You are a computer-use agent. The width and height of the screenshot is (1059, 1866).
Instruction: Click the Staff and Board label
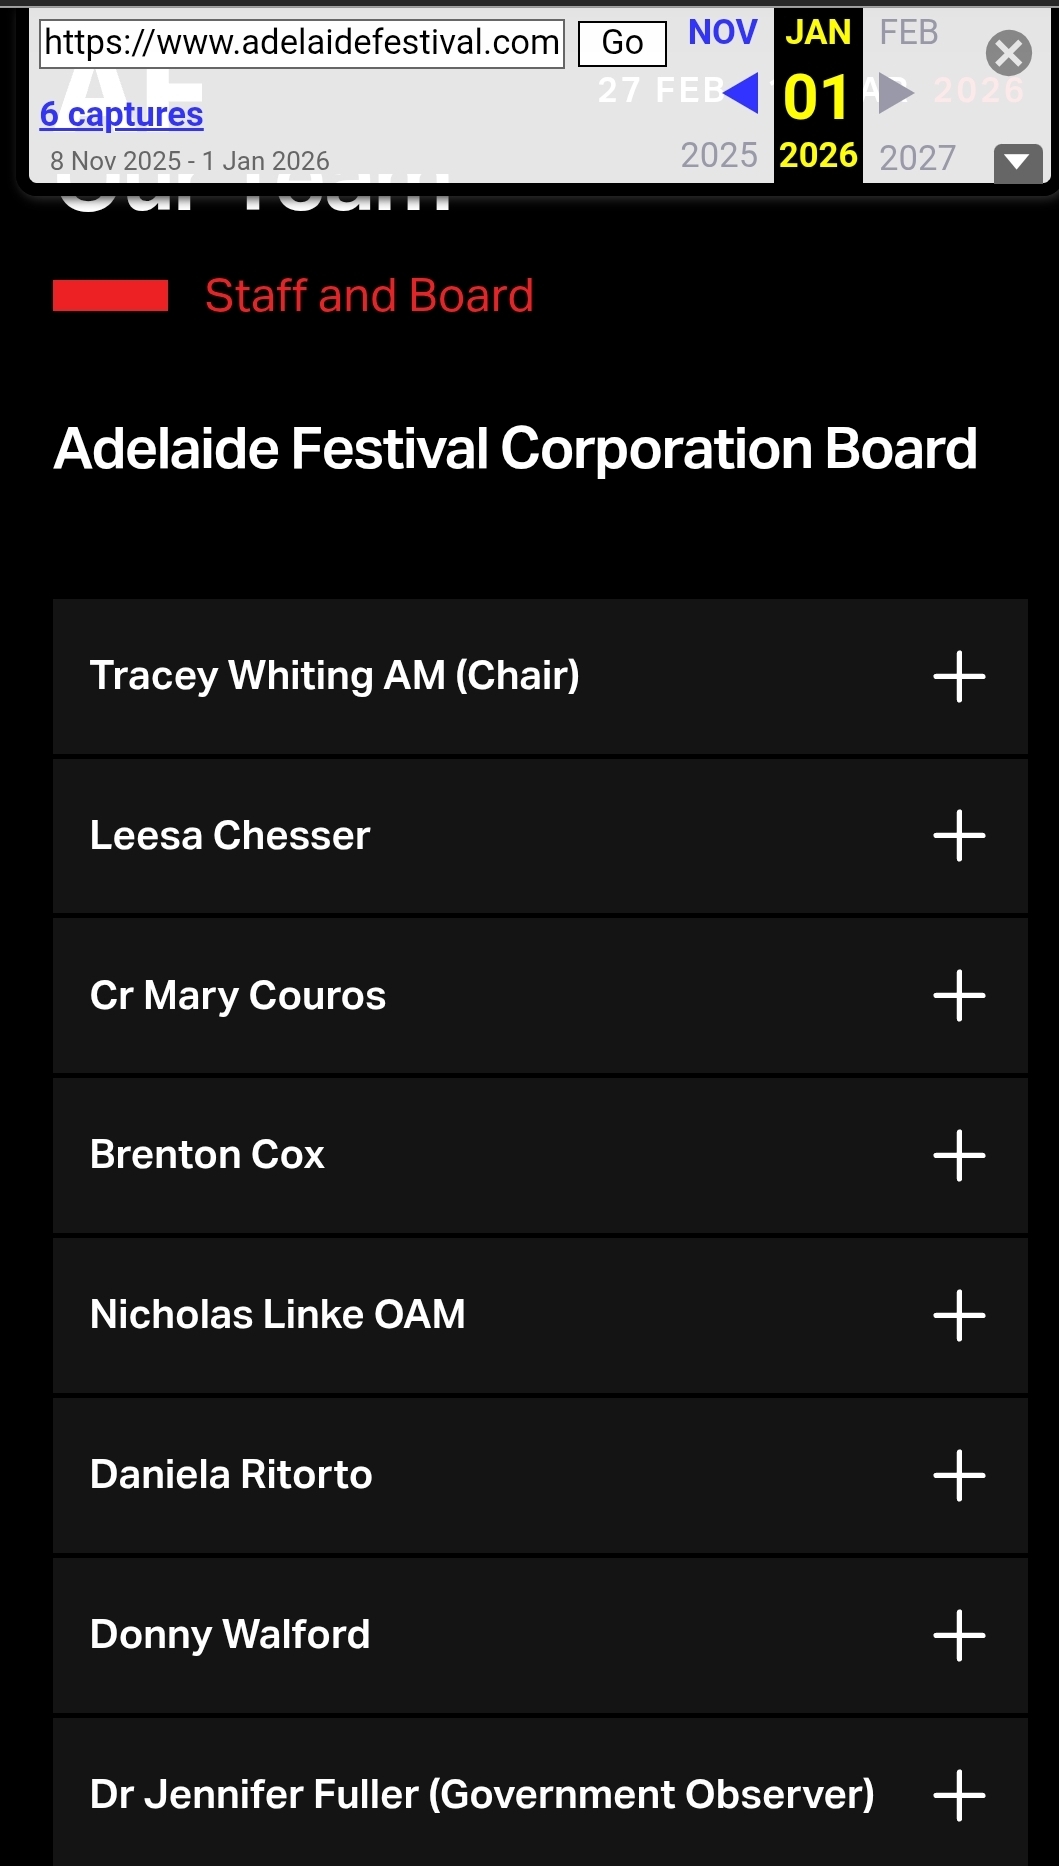pyautogui.click(x=369, y=296)
